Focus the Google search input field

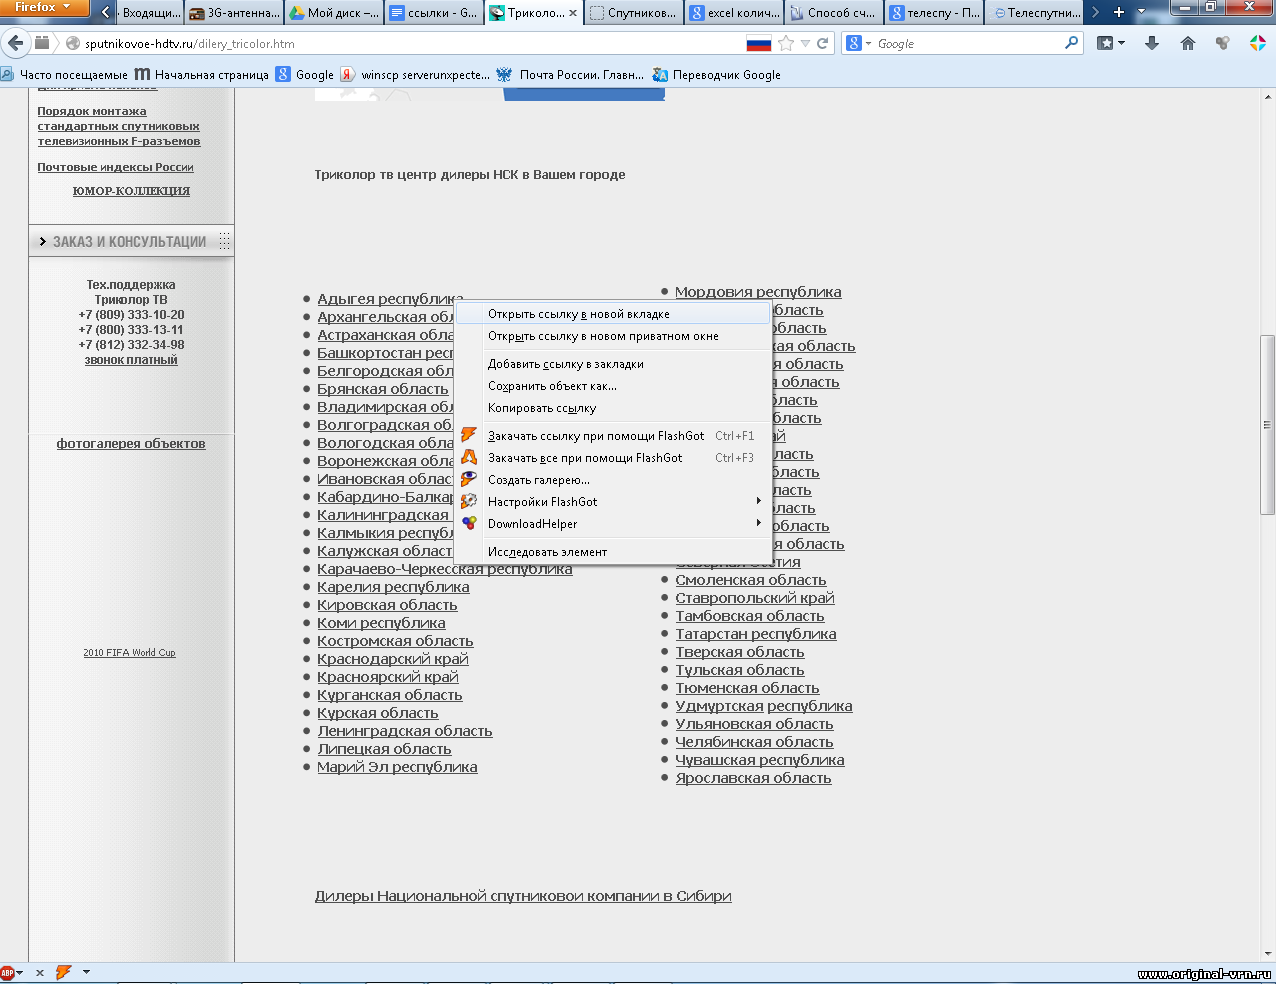tap(966, 44)
